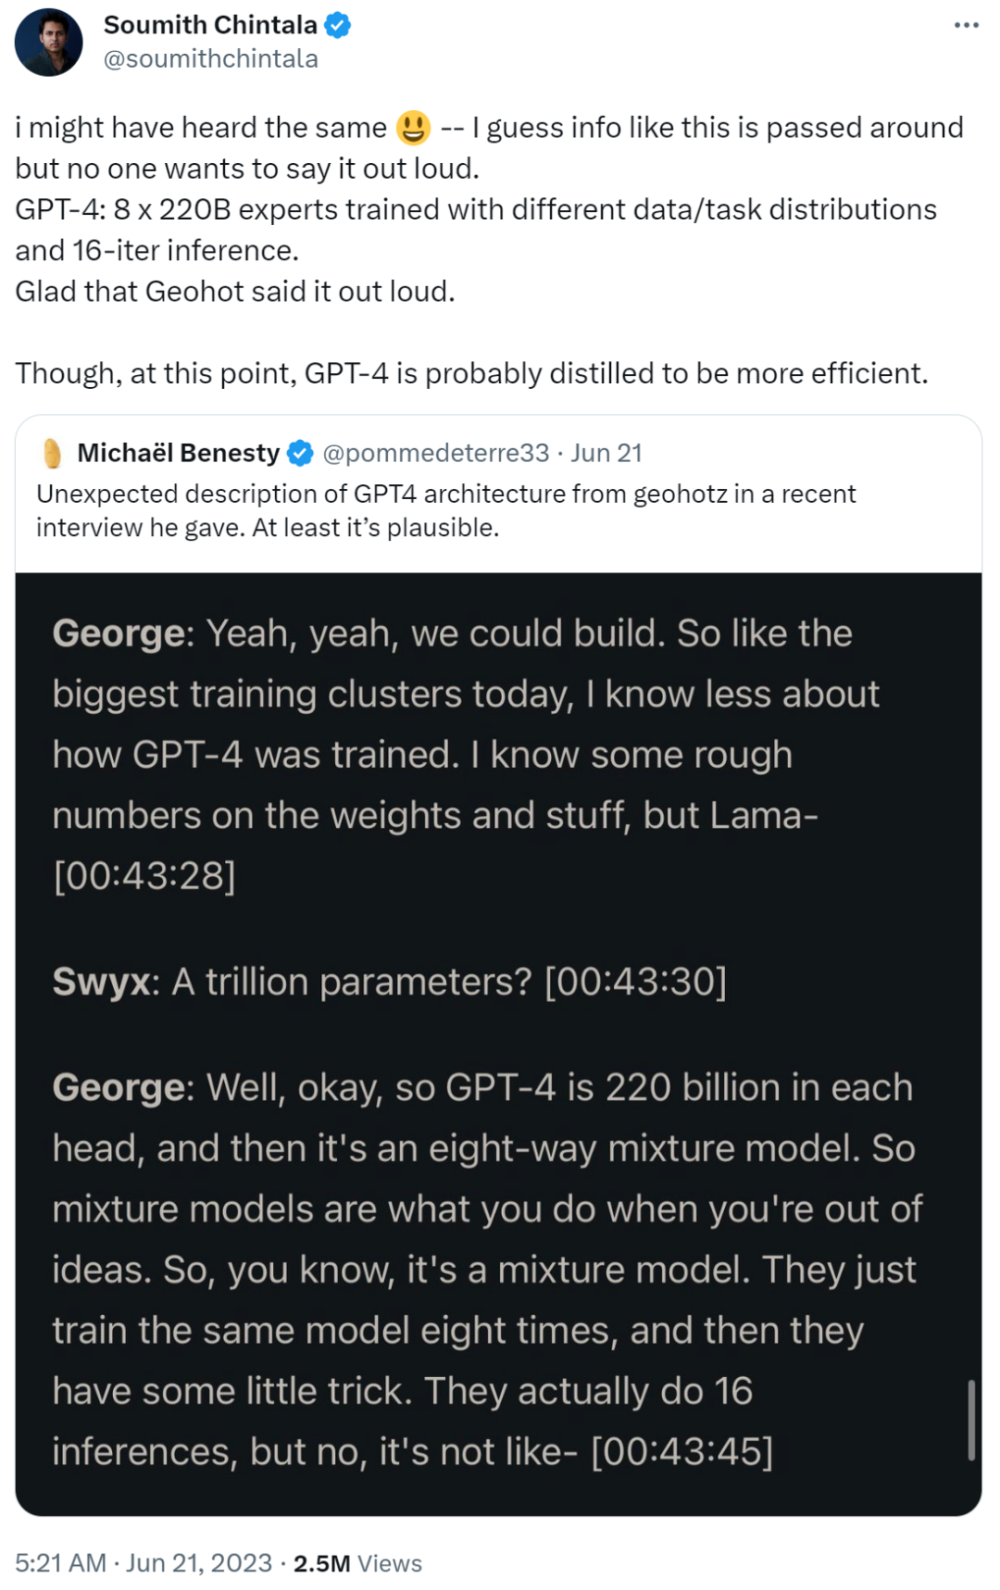1000x1590 pixels.
Task: Click the [00:43:45] timestamp in transcript
Action: pyautogui.click(x=682, y=1452)
